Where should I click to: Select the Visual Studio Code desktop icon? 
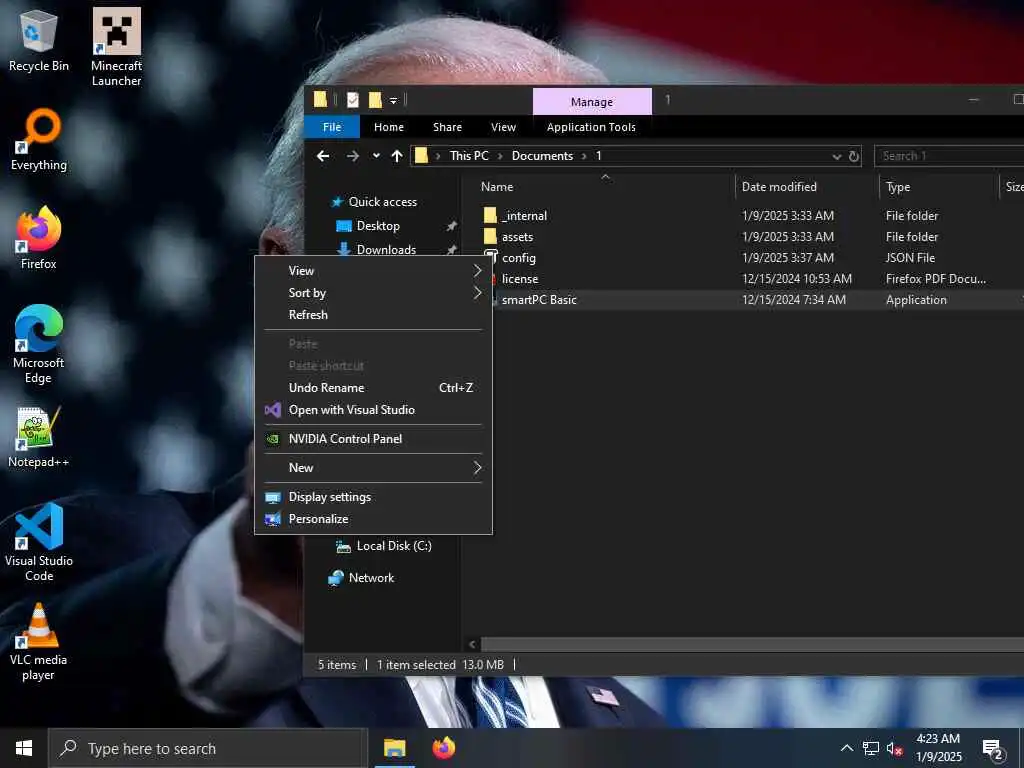pyautogui.click(x=39, y=542)
